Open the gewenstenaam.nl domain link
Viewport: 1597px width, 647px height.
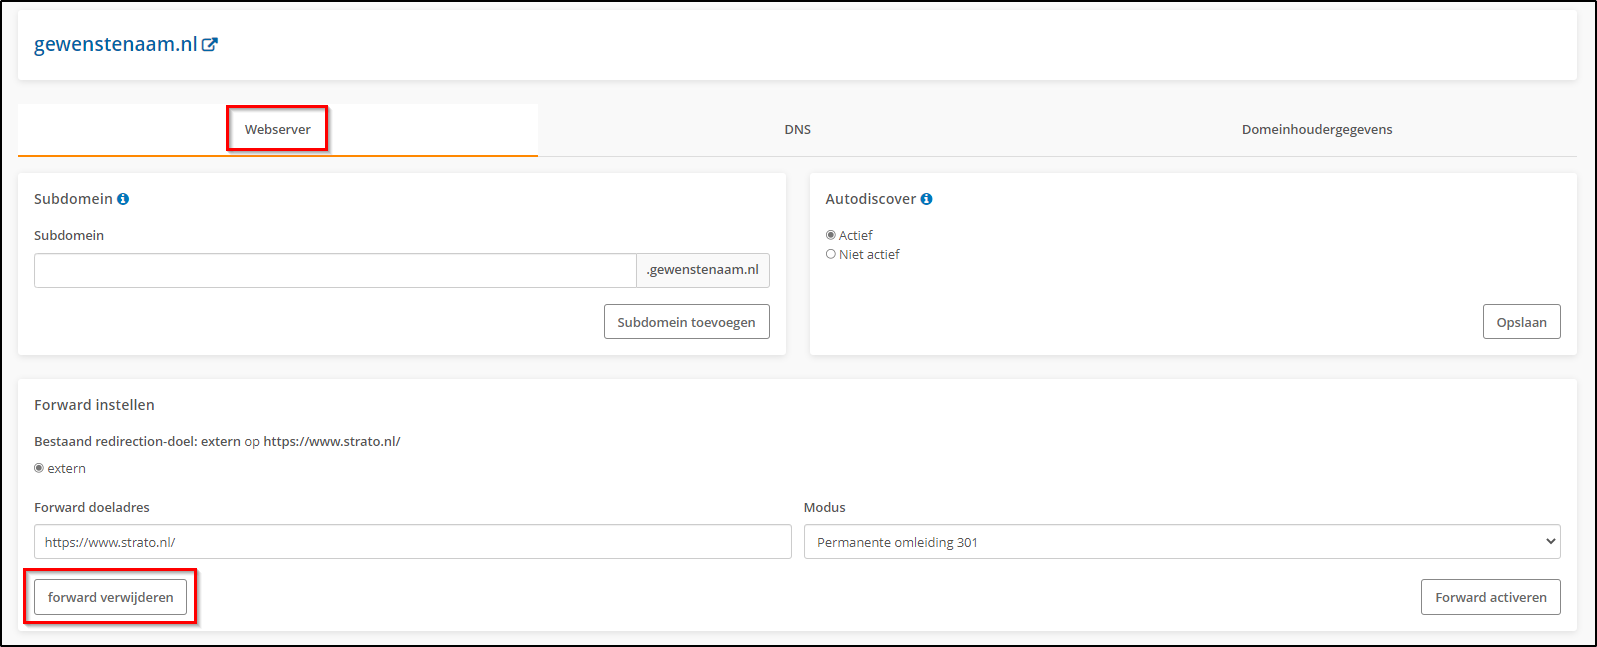[x=115, y=44]
